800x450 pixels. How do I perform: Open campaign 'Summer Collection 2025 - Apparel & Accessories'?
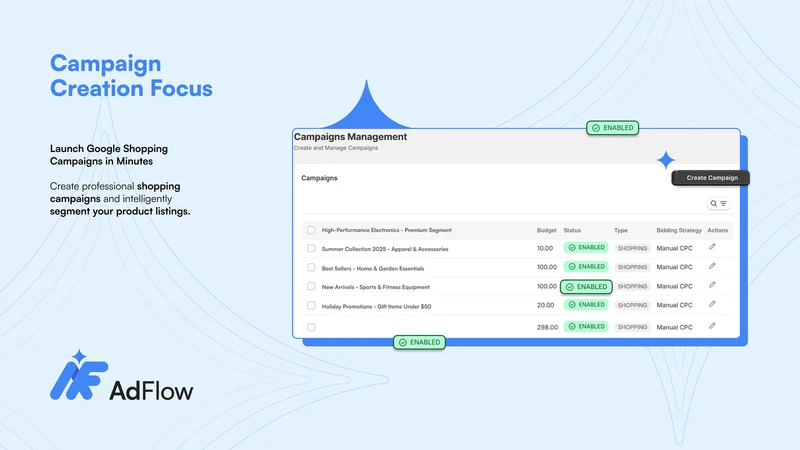tap(385, 249)
